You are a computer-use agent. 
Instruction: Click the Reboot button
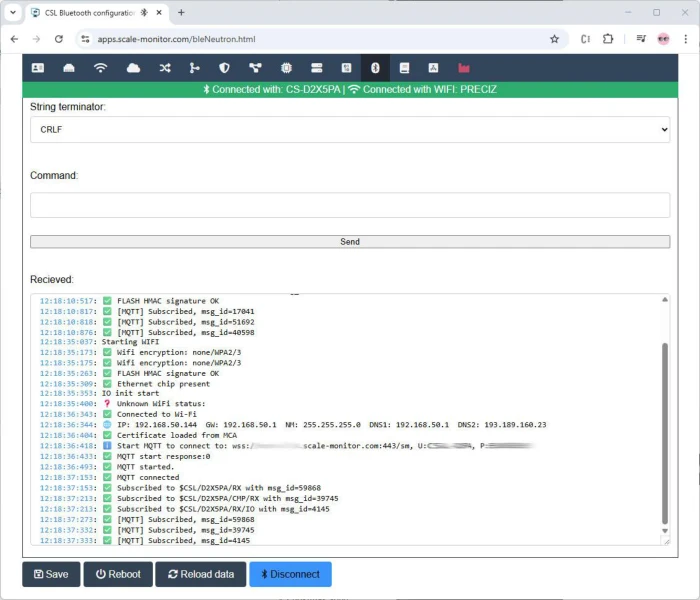point(118,574)
